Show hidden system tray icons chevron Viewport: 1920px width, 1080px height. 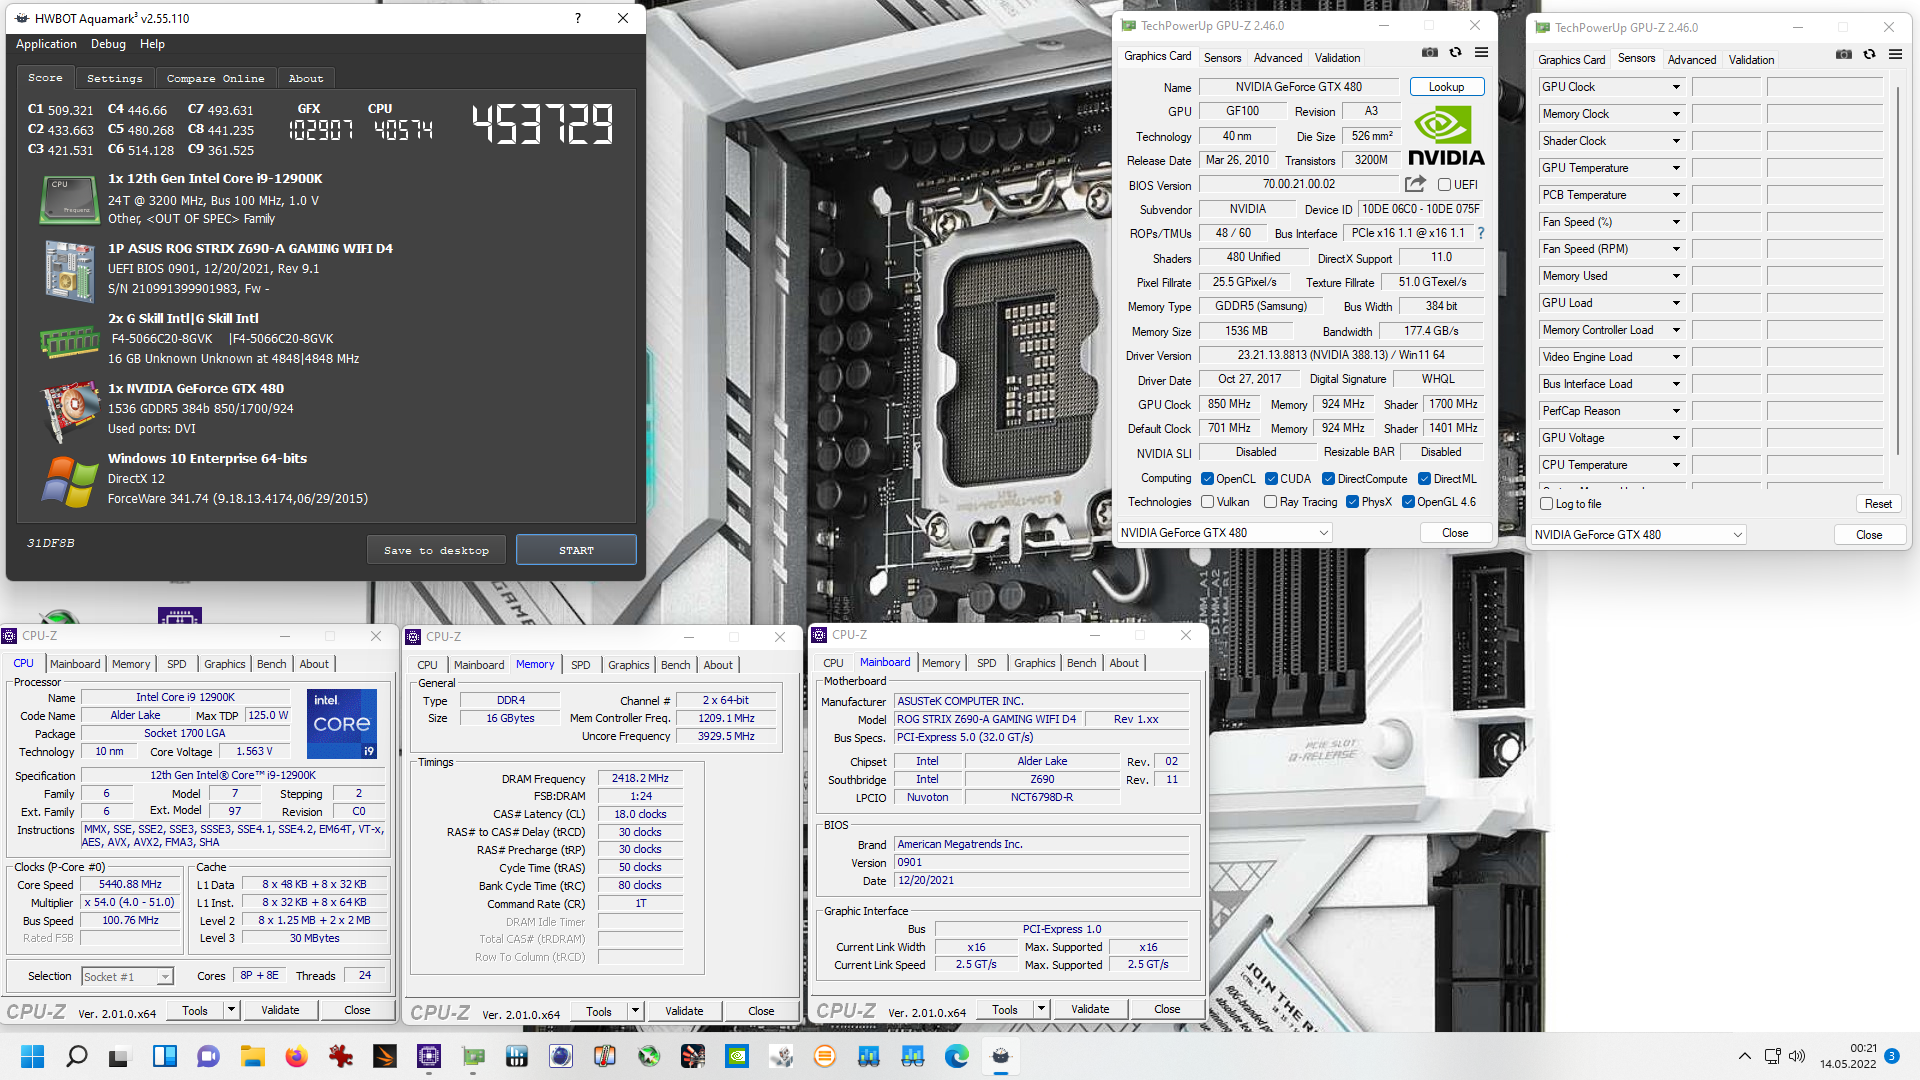(1744, 1056)
